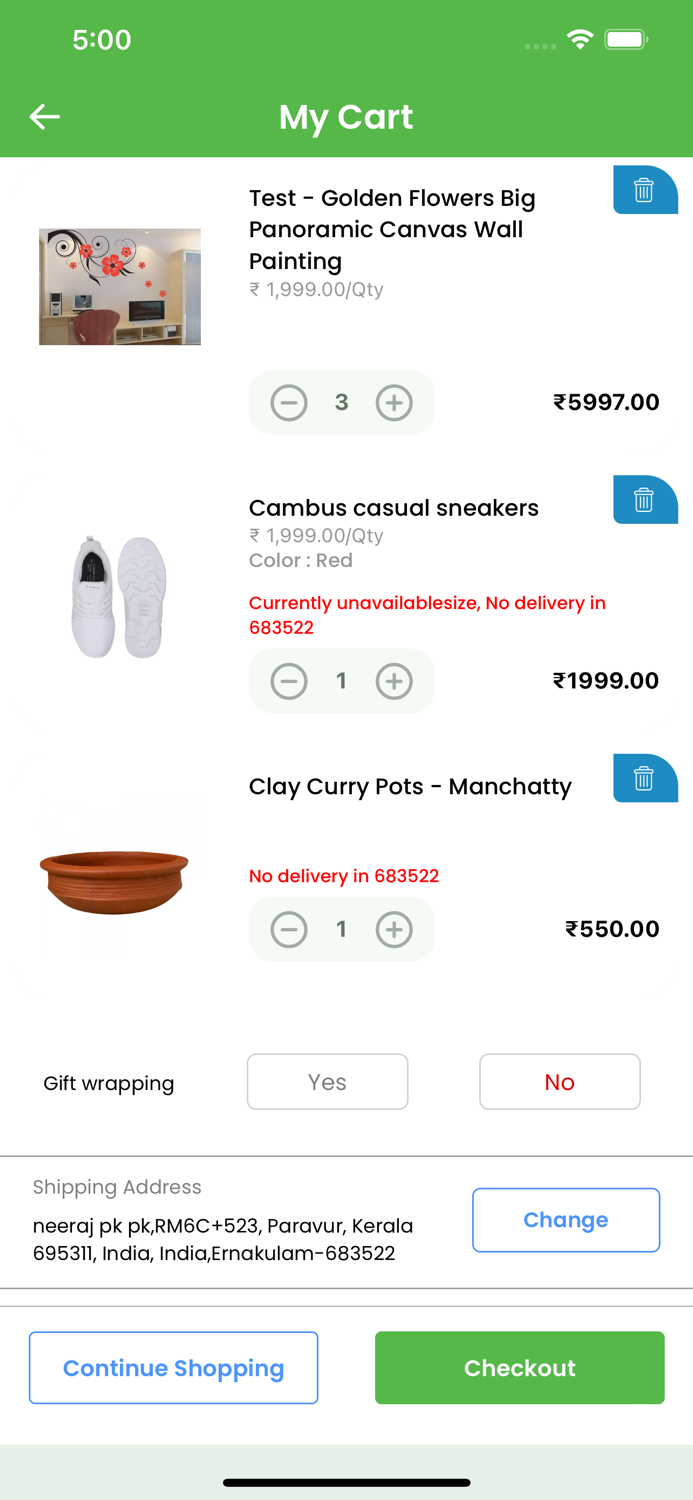This screenshot has width=693, height=1500.
Task: Open the sneakers product thumbnail
Action: pos(118,597)
